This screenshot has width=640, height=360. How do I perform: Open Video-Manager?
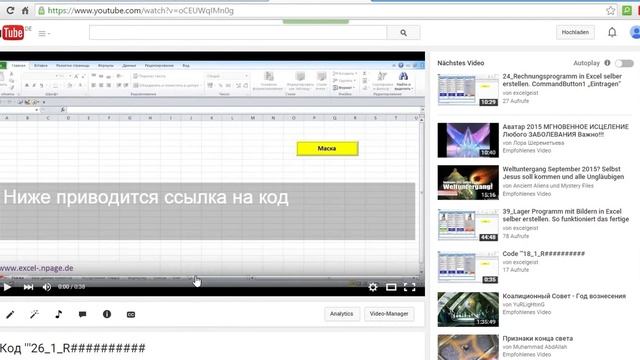(x=389, y=314)
